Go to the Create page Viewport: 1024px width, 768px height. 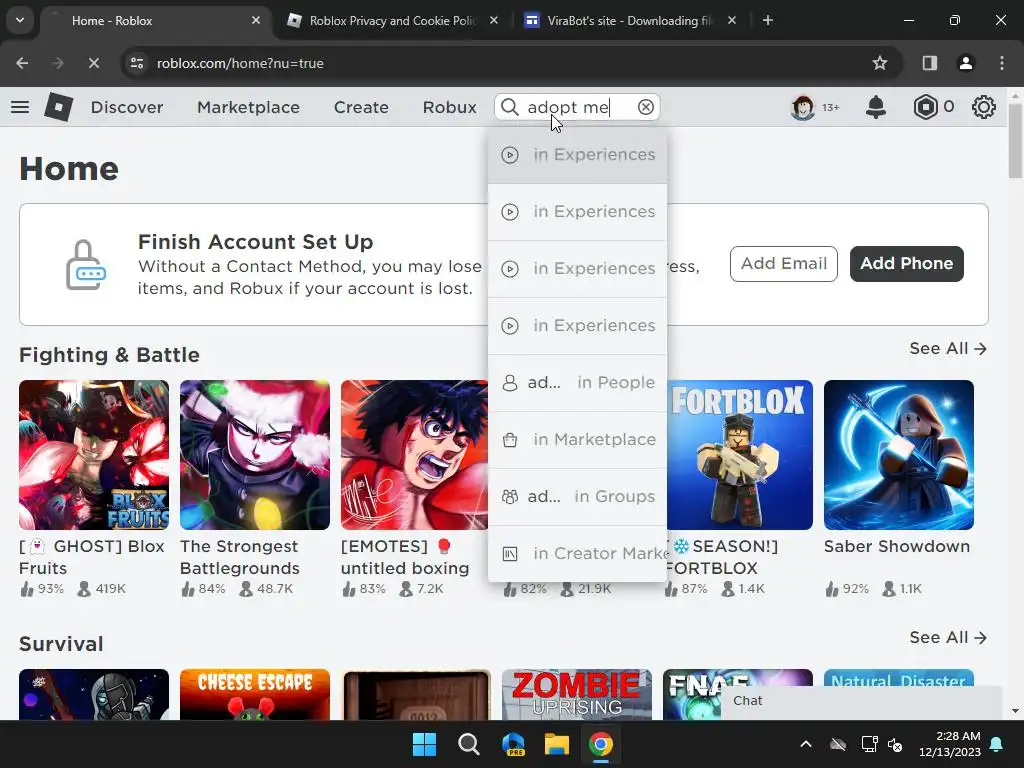click(x=361, y=107)
